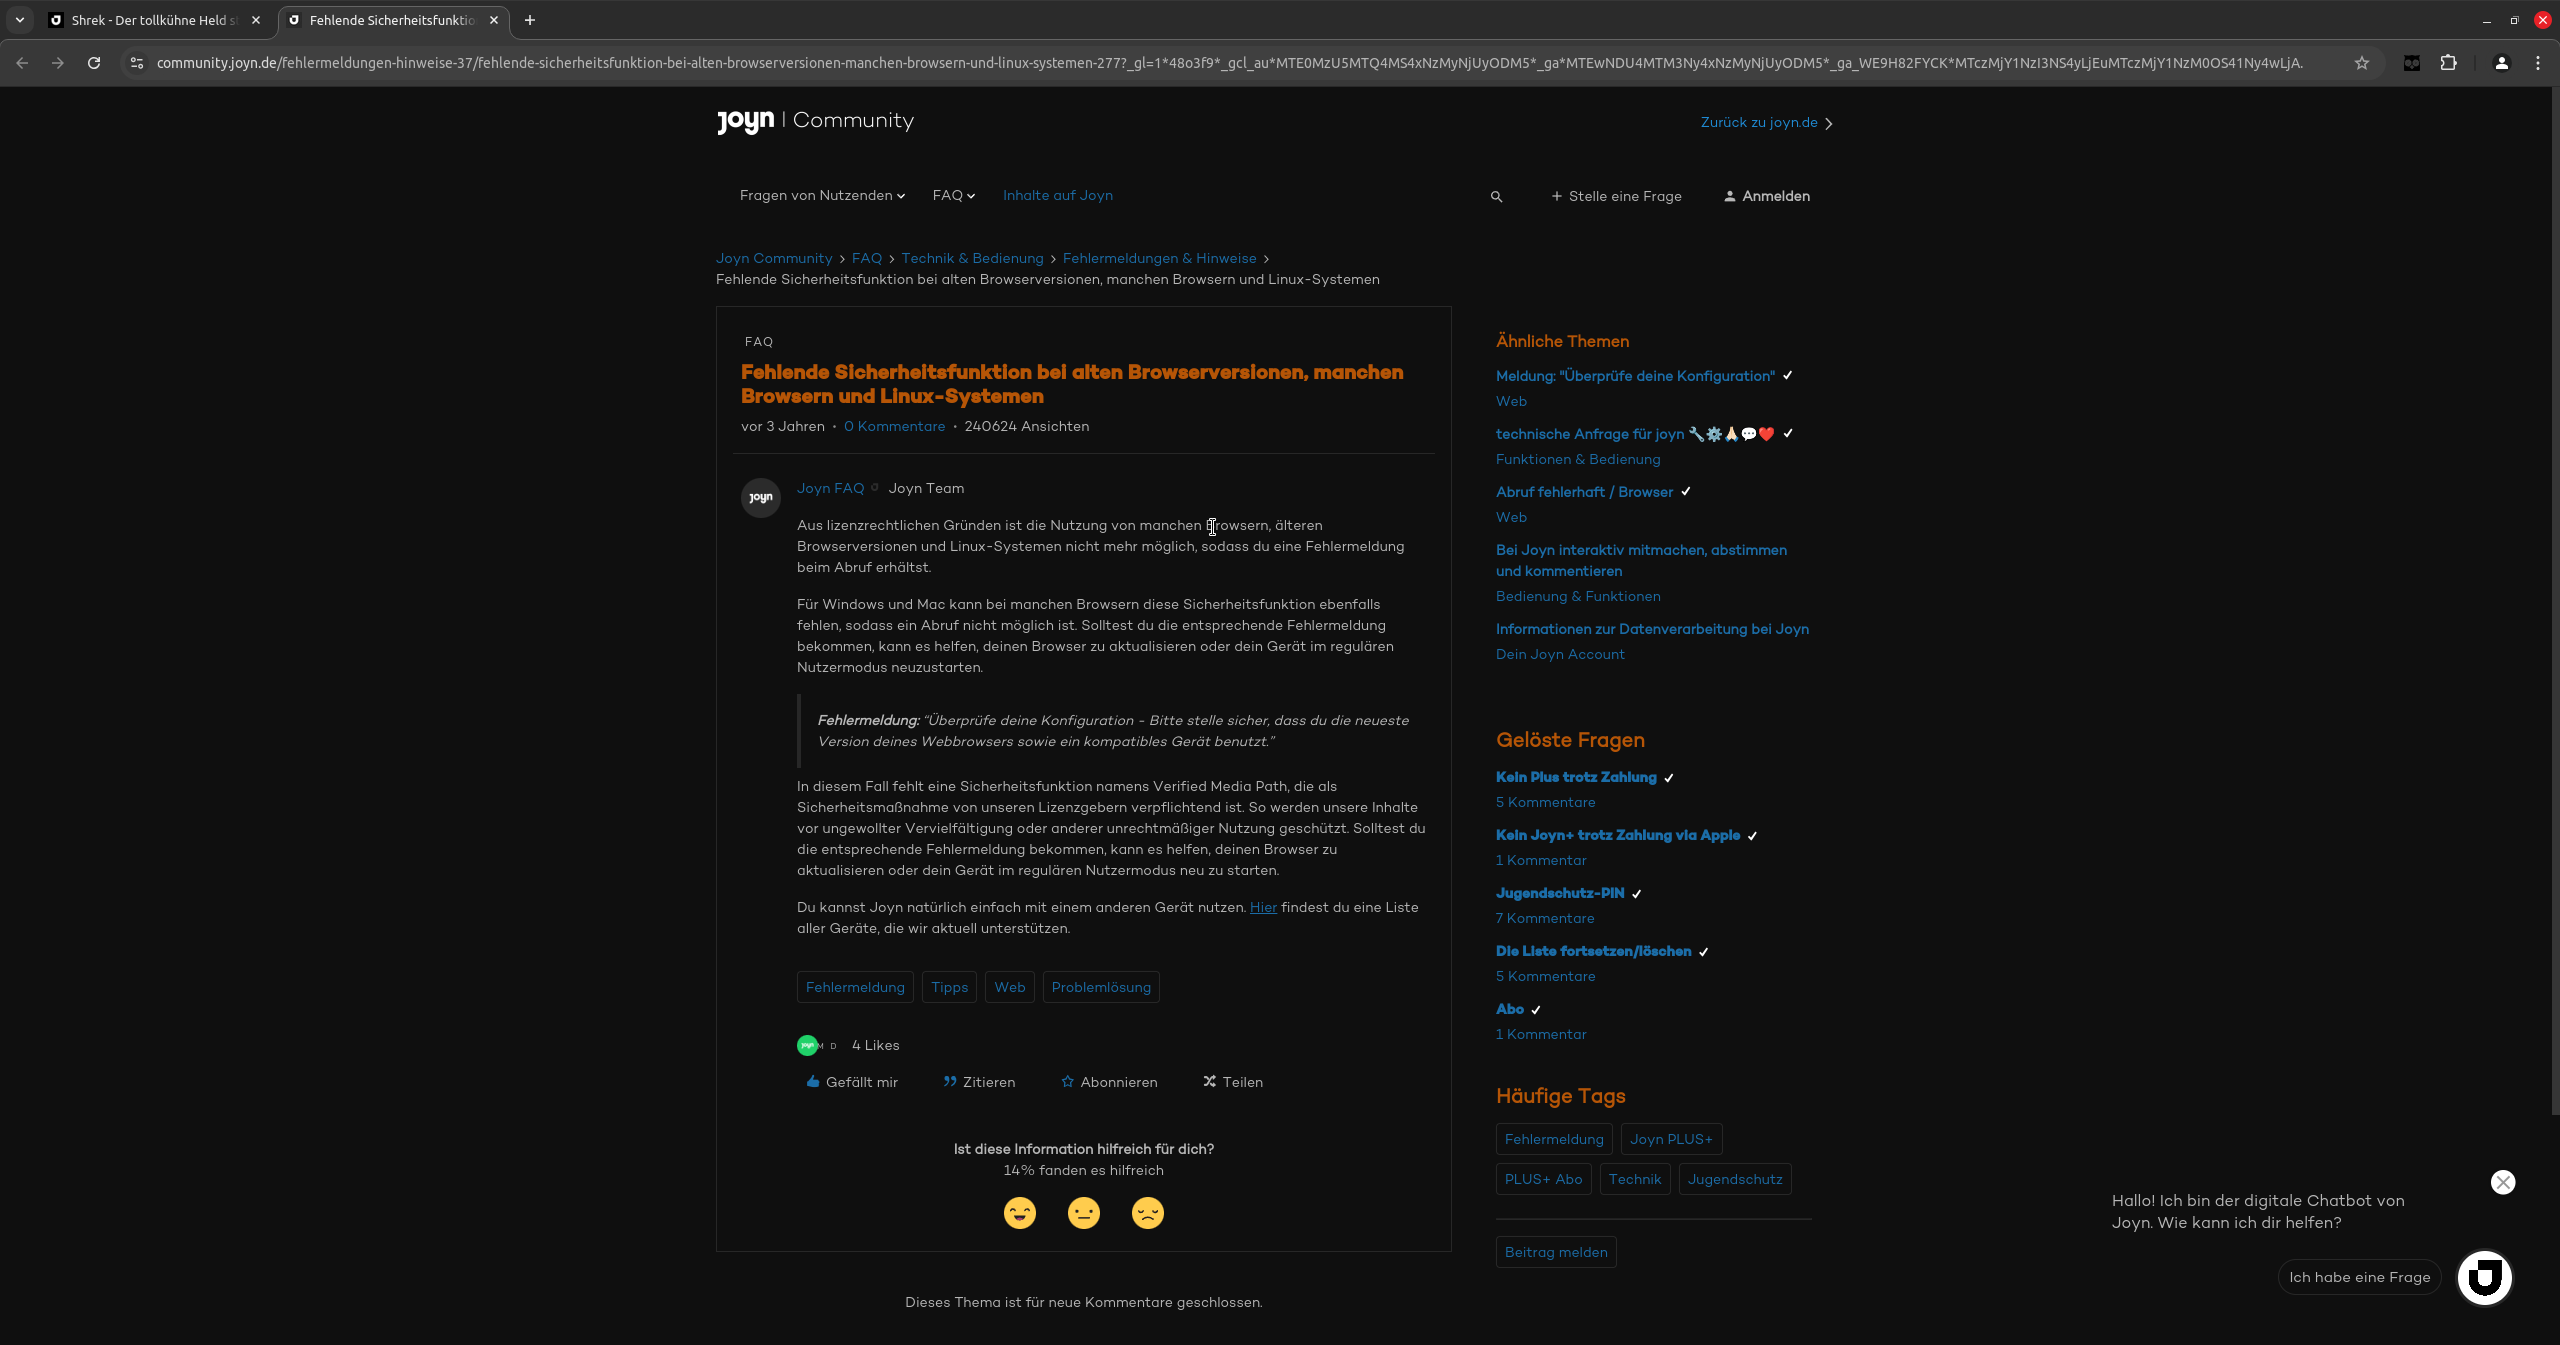Screen dimensions: 2560x1345
Task: Click the search magnifier icon
Action: (x=1496, y=197)
